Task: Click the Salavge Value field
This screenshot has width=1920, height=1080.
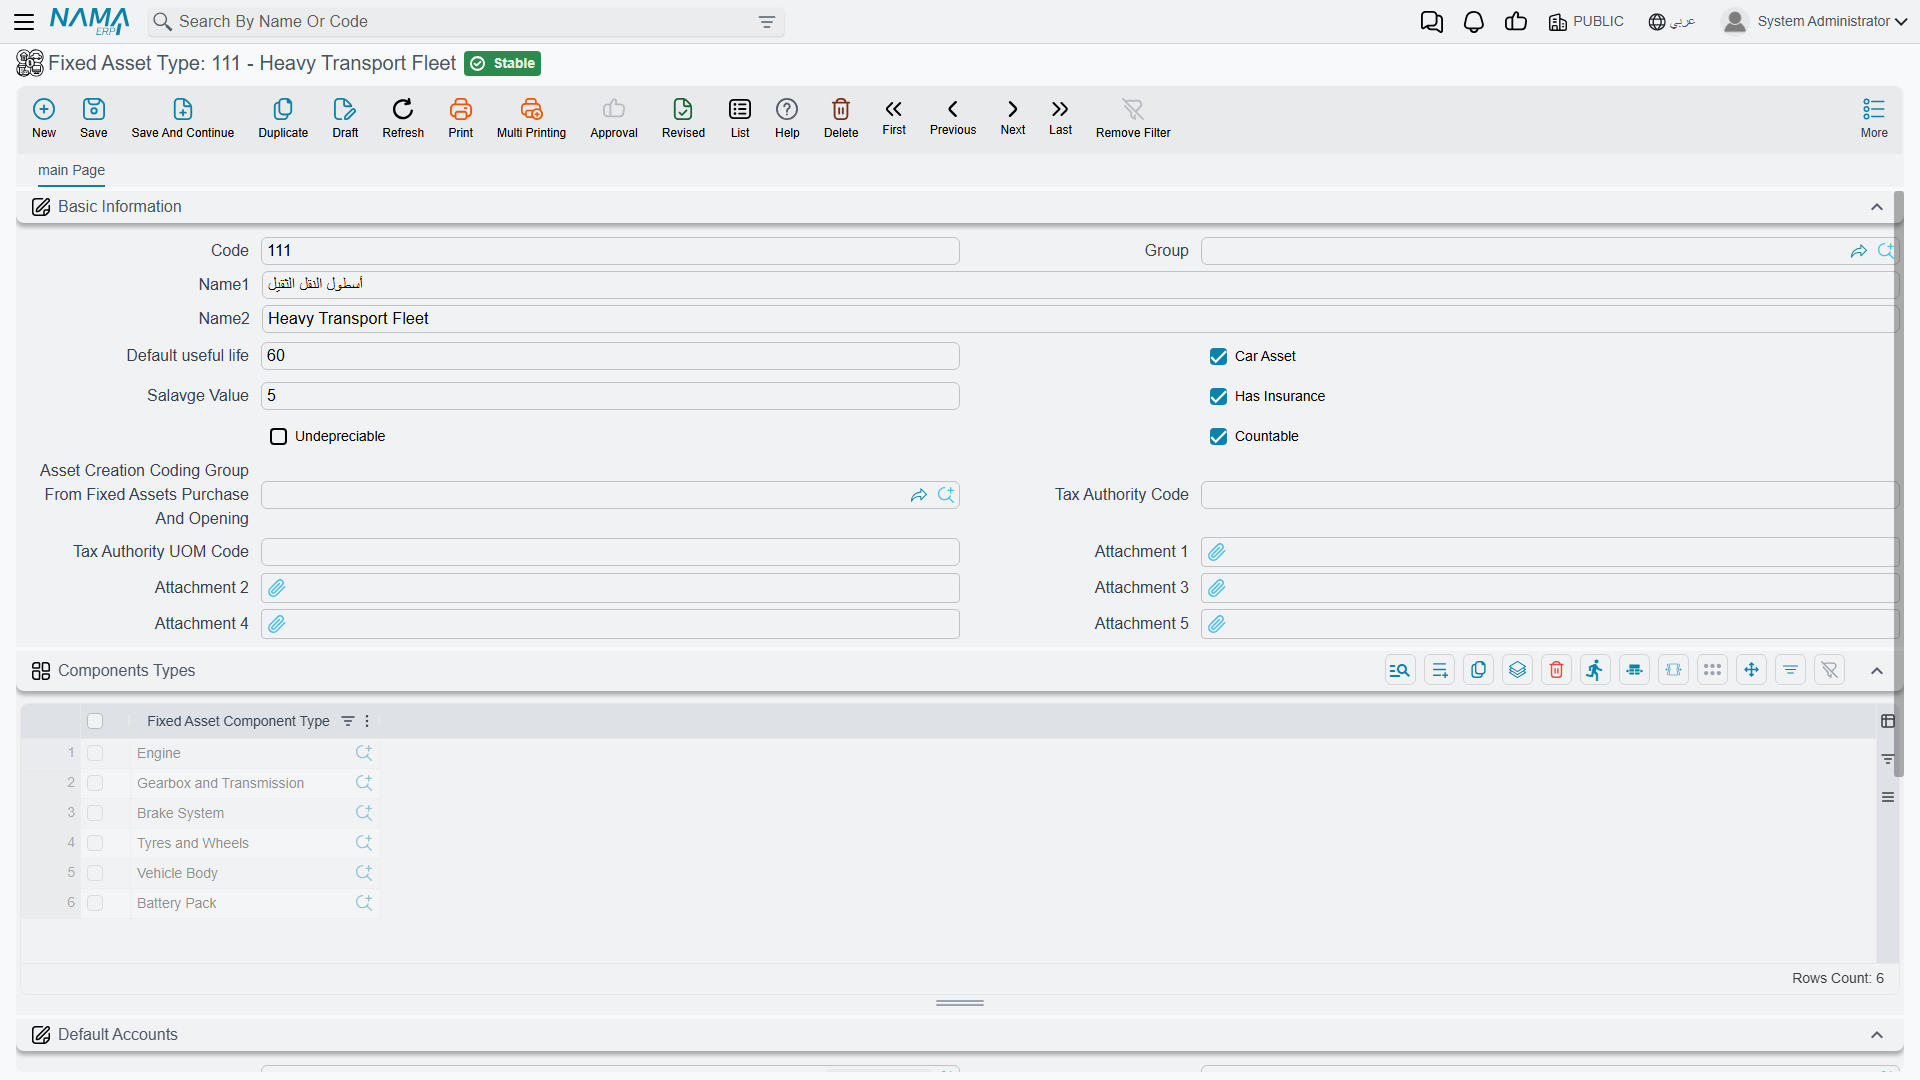Action: (610, 396)
